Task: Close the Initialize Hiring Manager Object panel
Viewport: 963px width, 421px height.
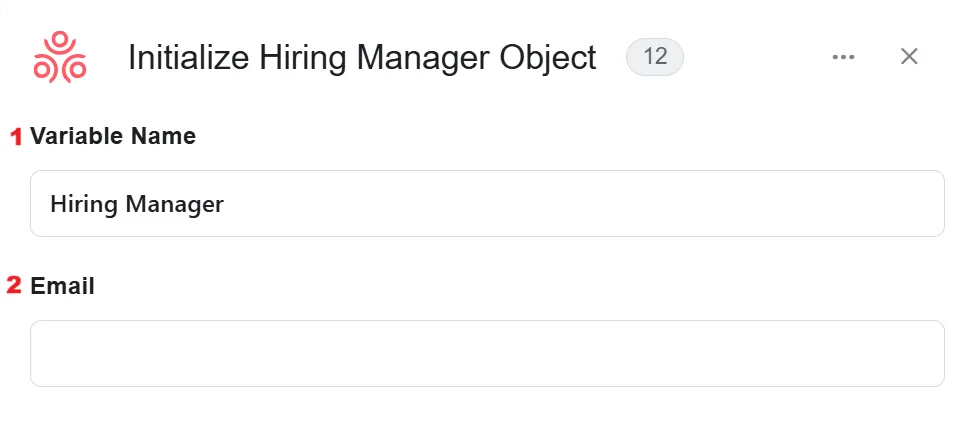Action: [x=909, y=57]
